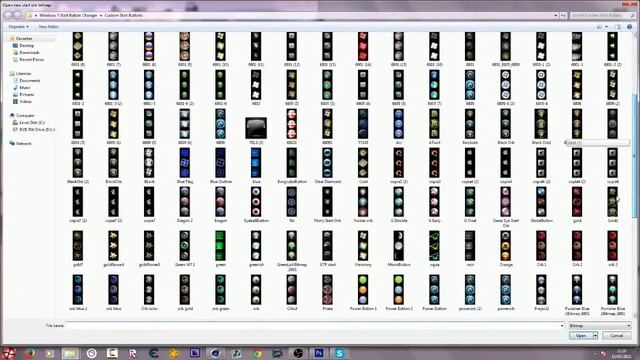Open the Bitmap file type dropdown
This screenshot has height=360, width=640.
pos(600,326)
